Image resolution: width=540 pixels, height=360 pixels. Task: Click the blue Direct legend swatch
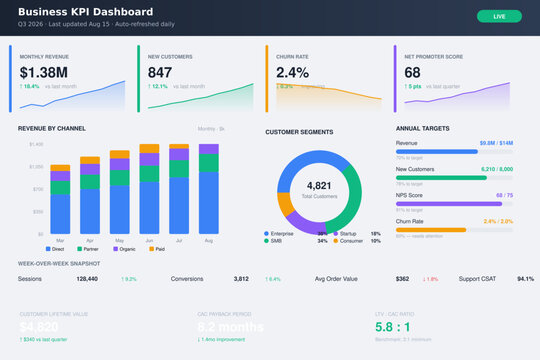point(48,249)
